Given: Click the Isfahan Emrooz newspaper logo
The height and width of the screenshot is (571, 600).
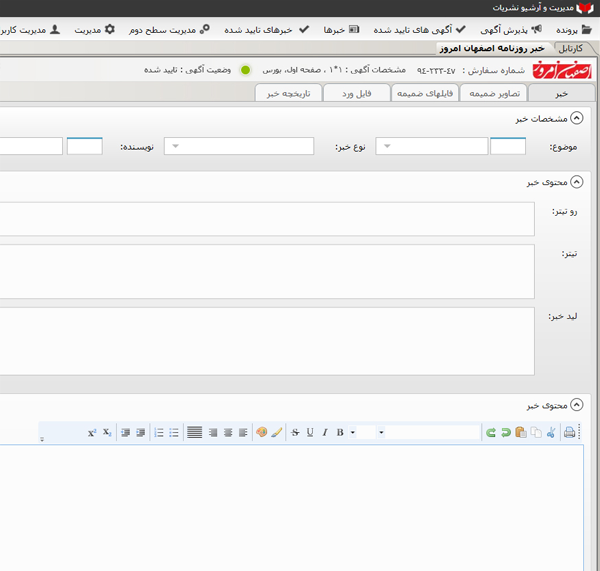Looking at the screenshot, I should point(562,70).
